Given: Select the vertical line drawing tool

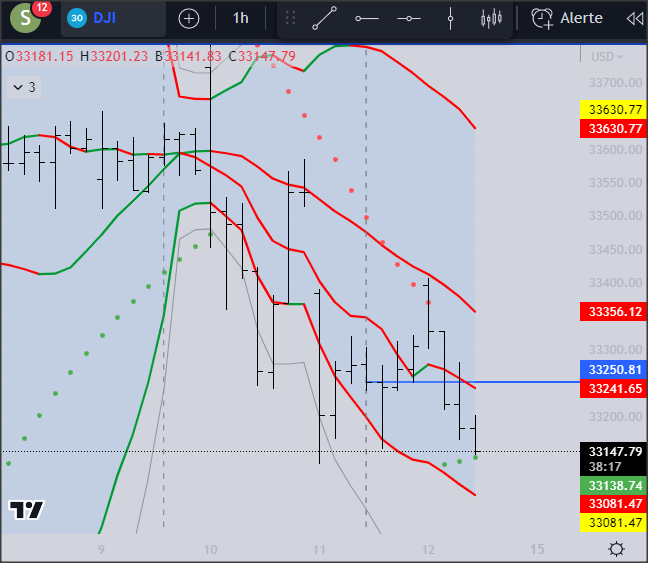Looking at the screenshot, I should click(450, 19).
